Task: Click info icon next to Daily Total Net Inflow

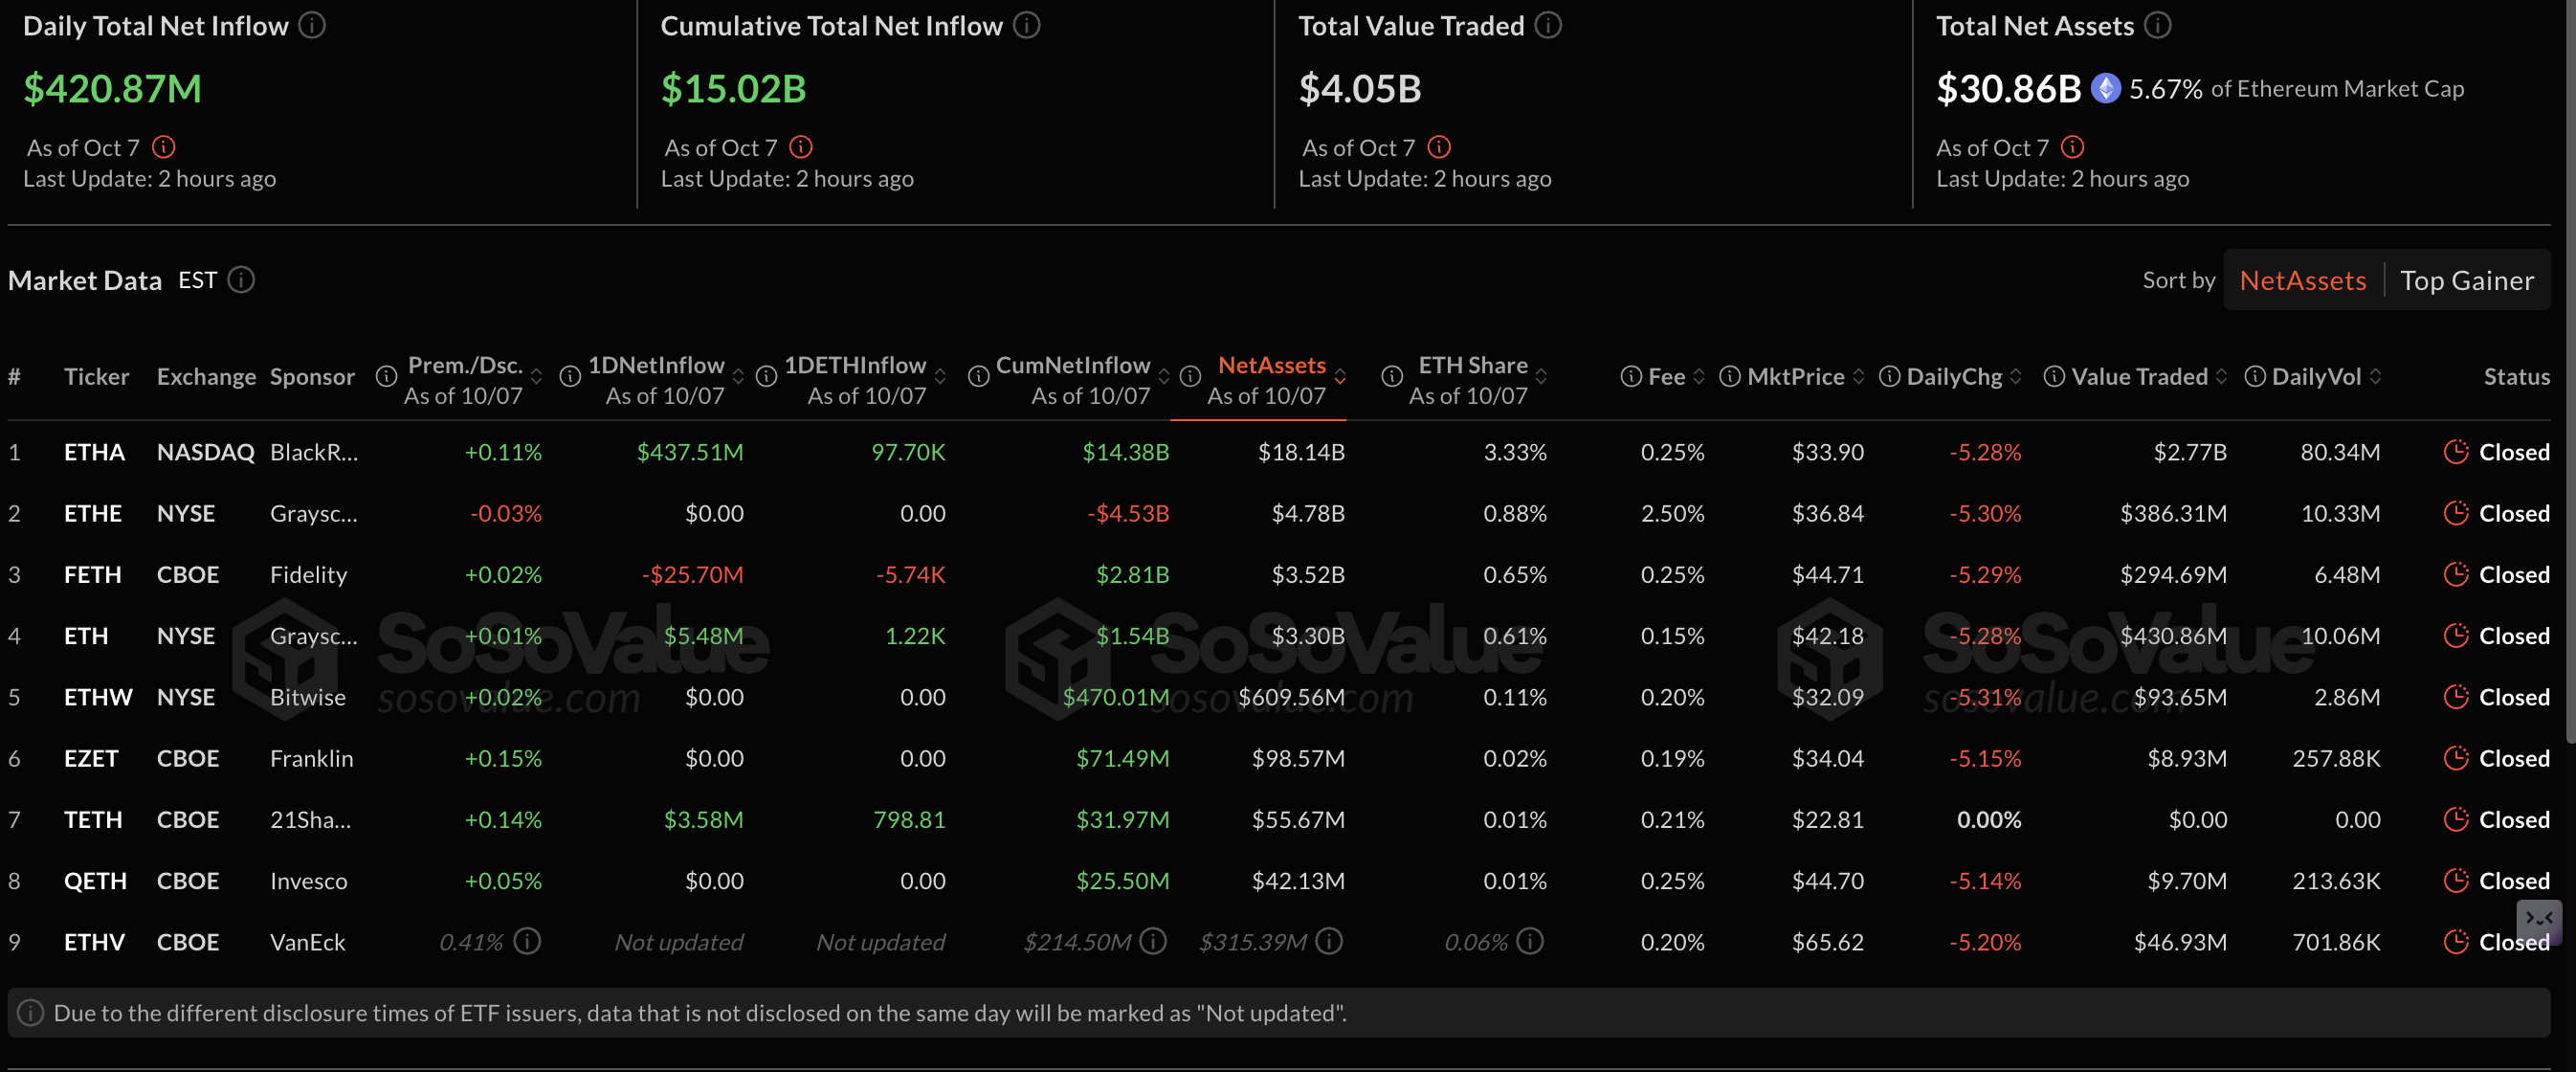Action: click(x=312, y=25)
